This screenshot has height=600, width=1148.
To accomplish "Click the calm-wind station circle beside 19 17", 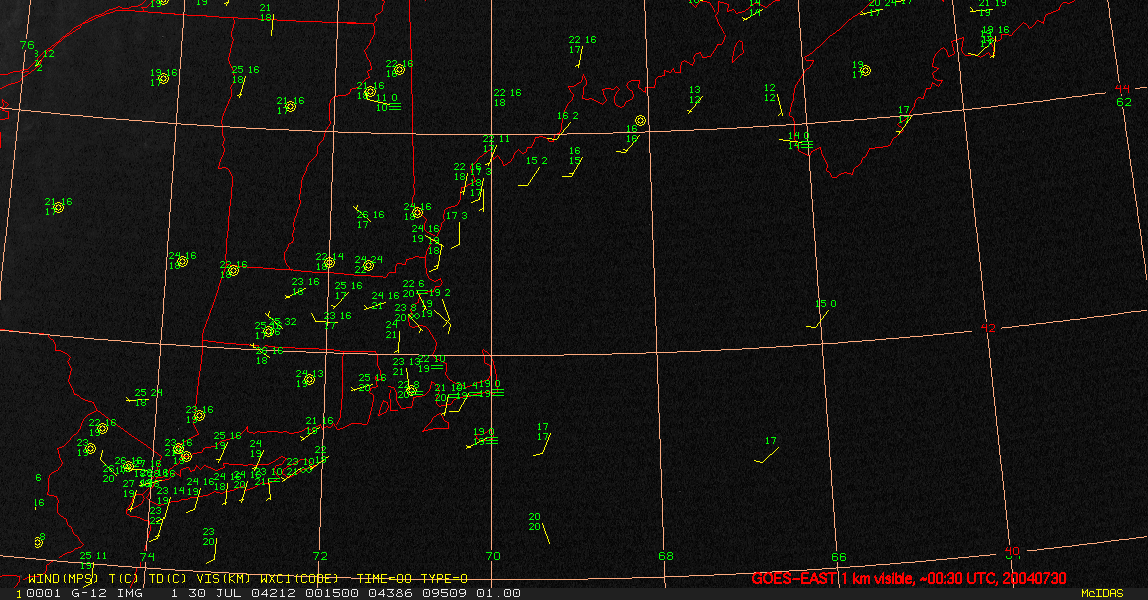I will point(866,71).
